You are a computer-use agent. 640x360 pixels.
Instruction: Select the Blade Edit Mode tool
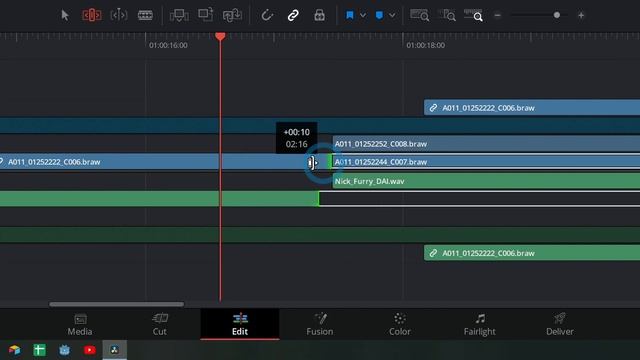(145, 16)
